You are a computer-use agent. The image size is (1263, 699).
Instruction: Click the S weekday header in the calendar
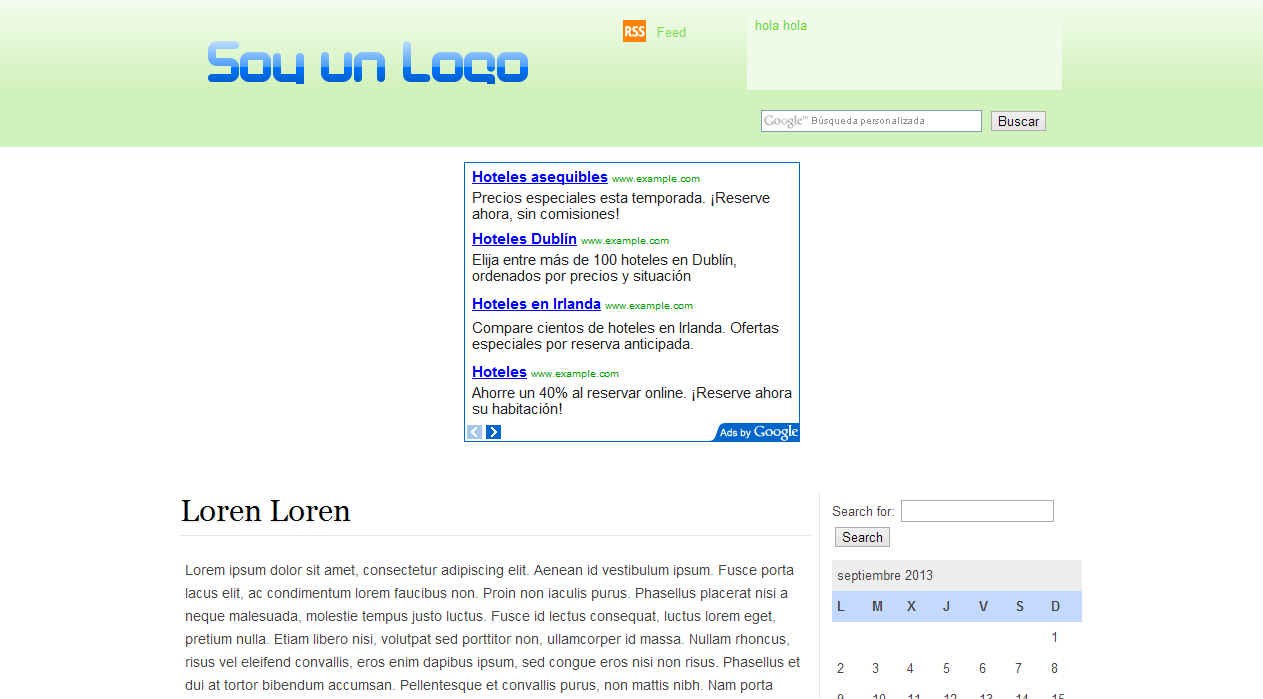point(1019,607)
